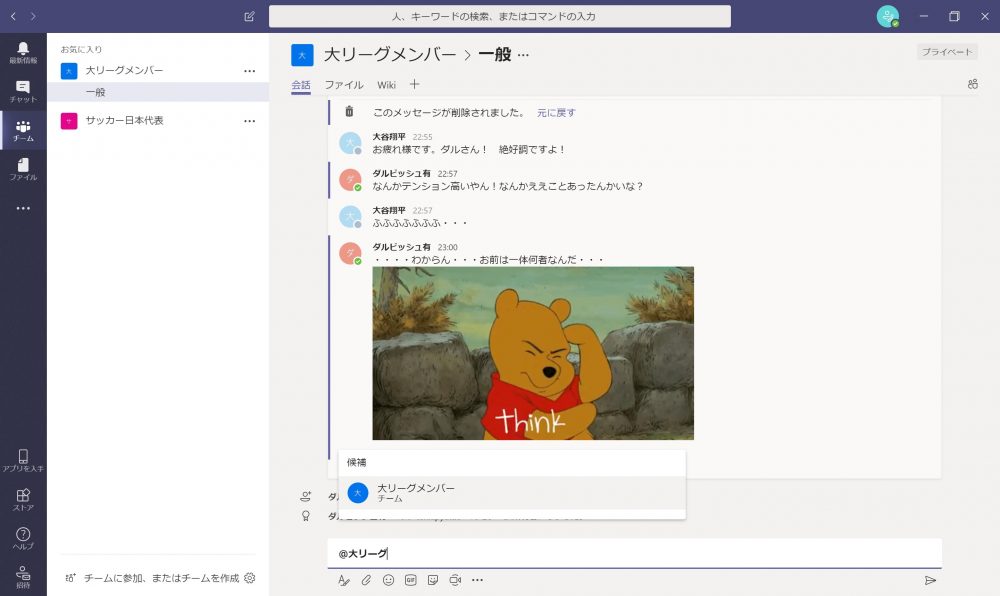This screenshot has height=596, width=1000.
Task: Open the チャット section in sidebar
Action: (x=22, y=91)
